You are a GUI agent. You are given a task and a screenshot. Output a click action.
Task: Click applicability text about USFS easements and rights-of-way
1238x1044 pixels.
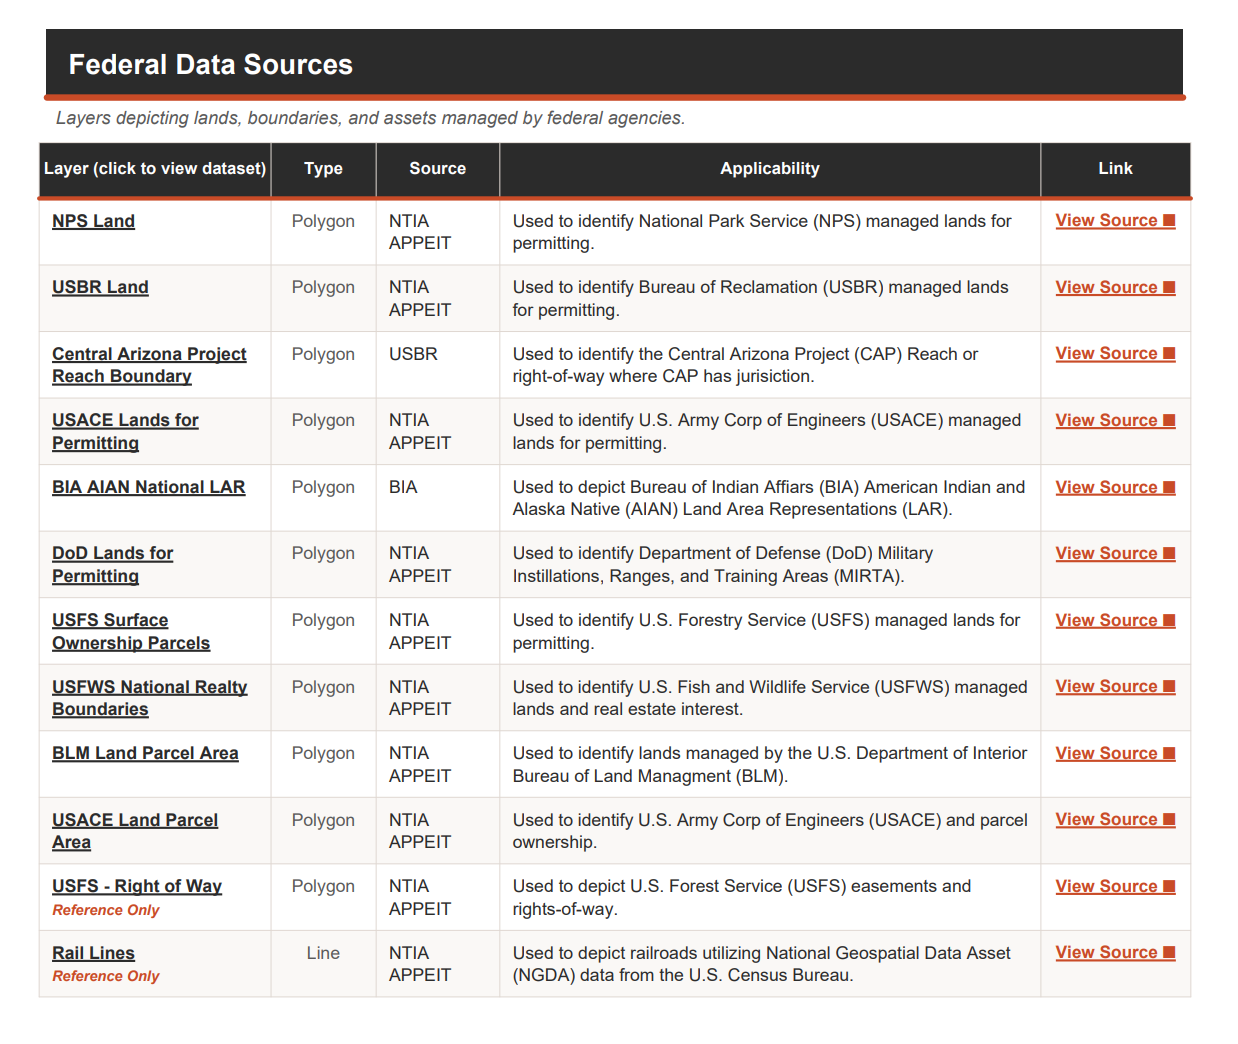point(742,897)
